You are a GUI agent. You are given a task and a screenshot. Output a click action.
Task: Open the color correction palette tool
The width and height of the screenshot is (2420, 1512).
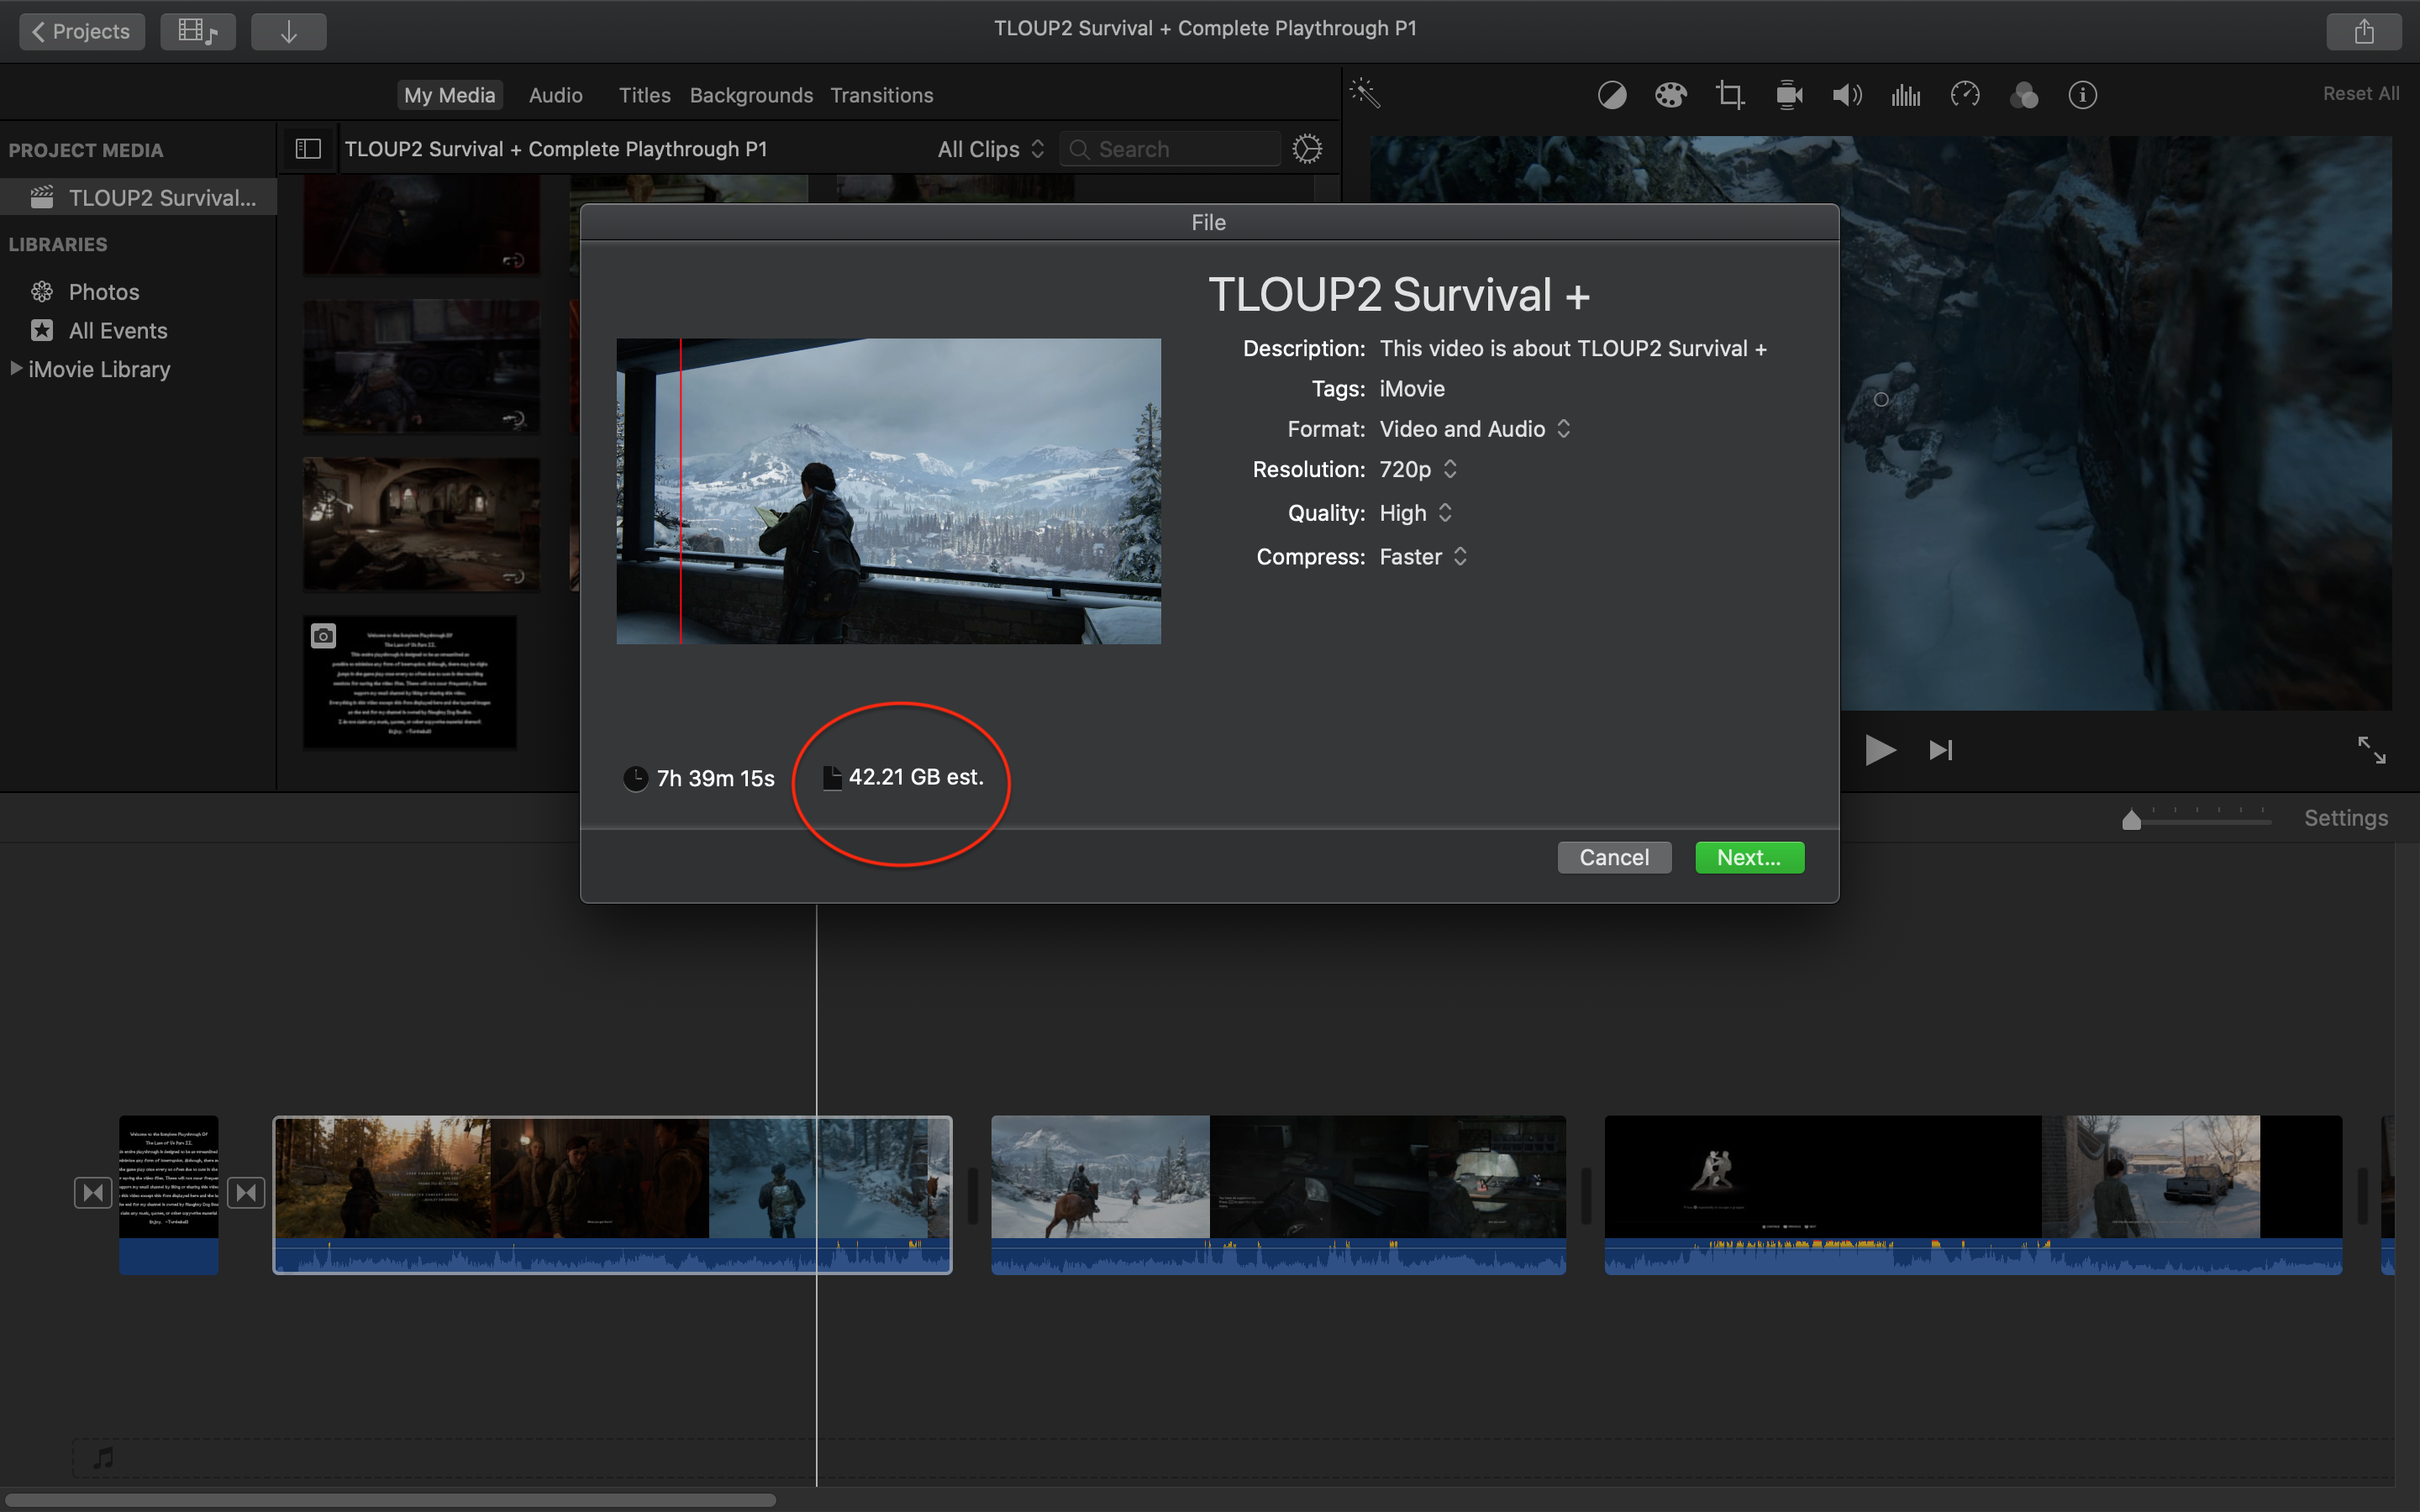click(1670, 95)
